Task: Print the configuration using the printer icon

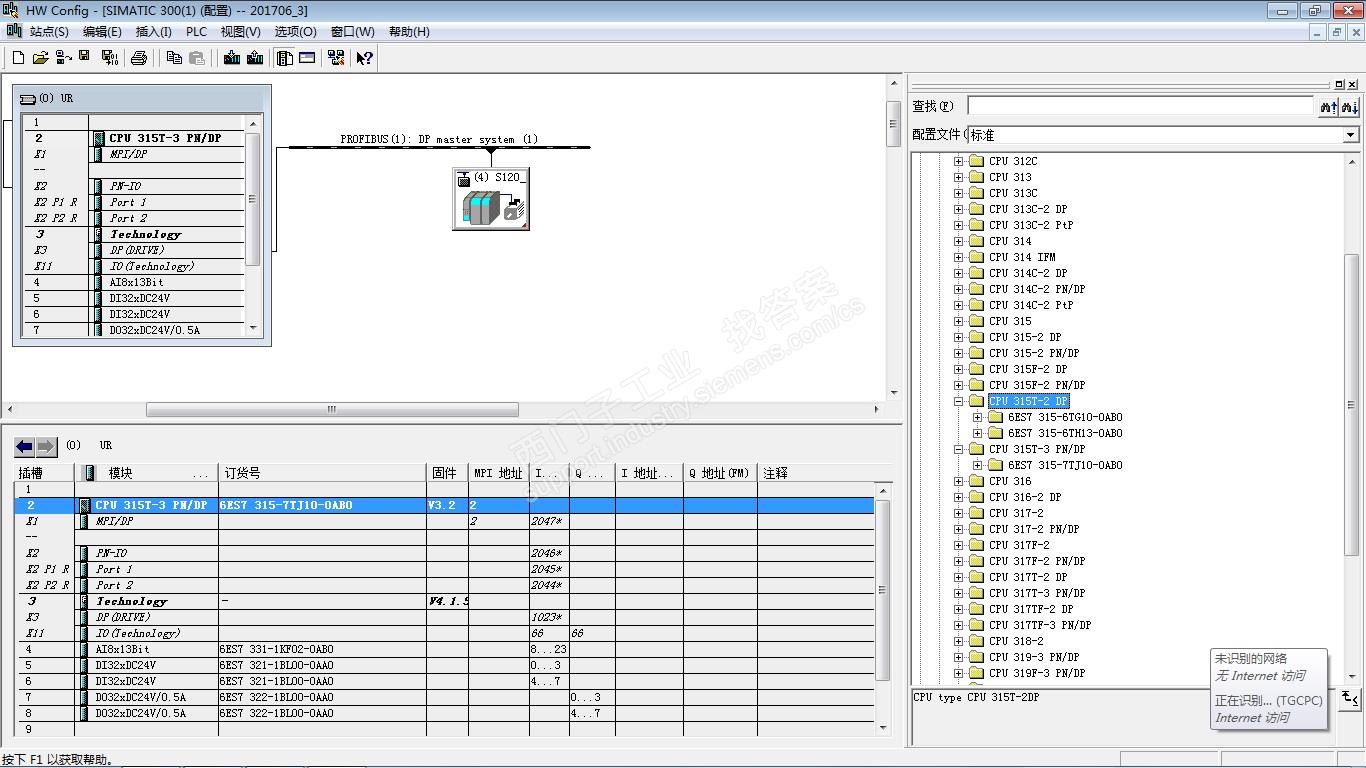Action: point(139,58)
